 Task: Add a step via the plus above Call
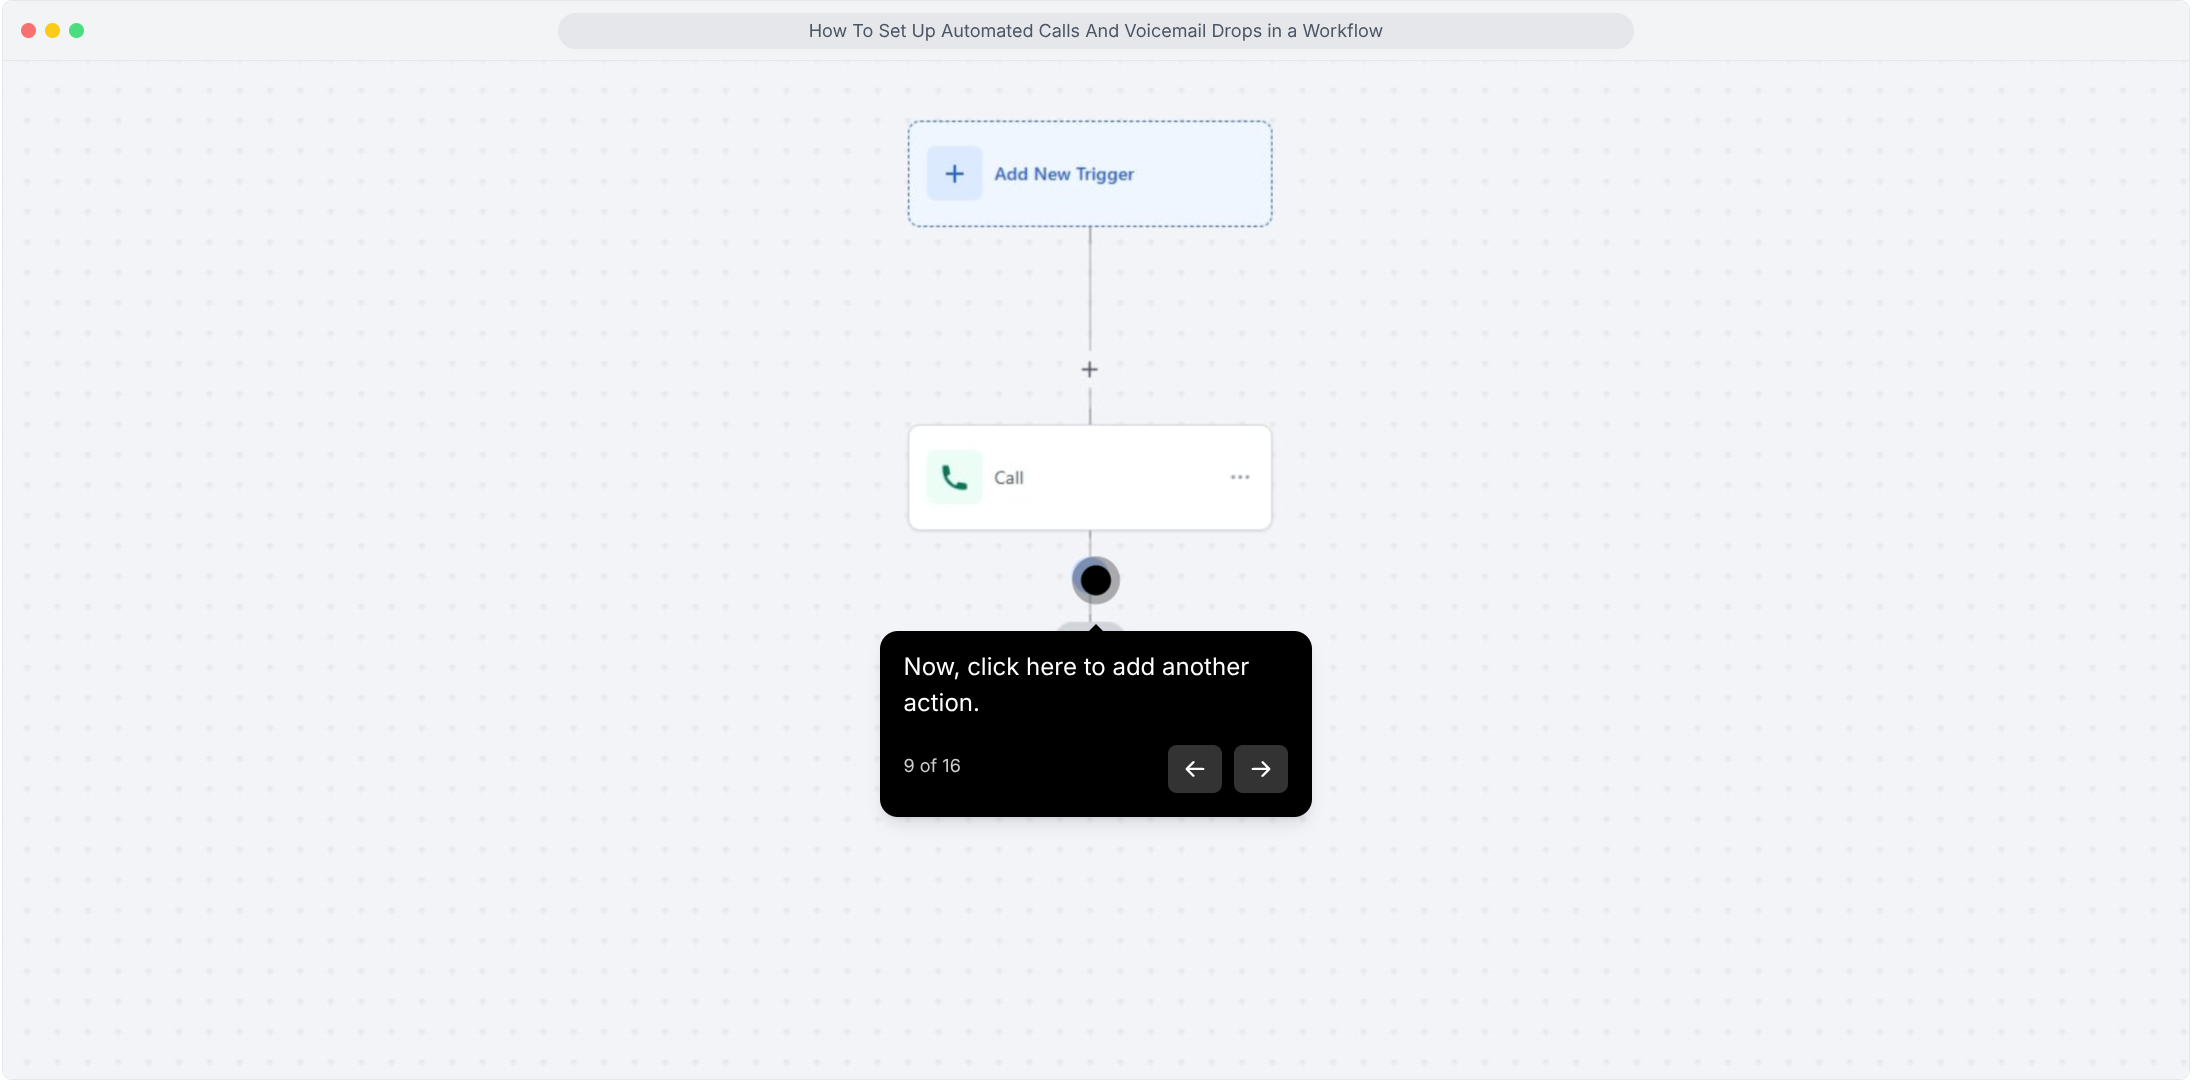click(x=1090, y=370)
